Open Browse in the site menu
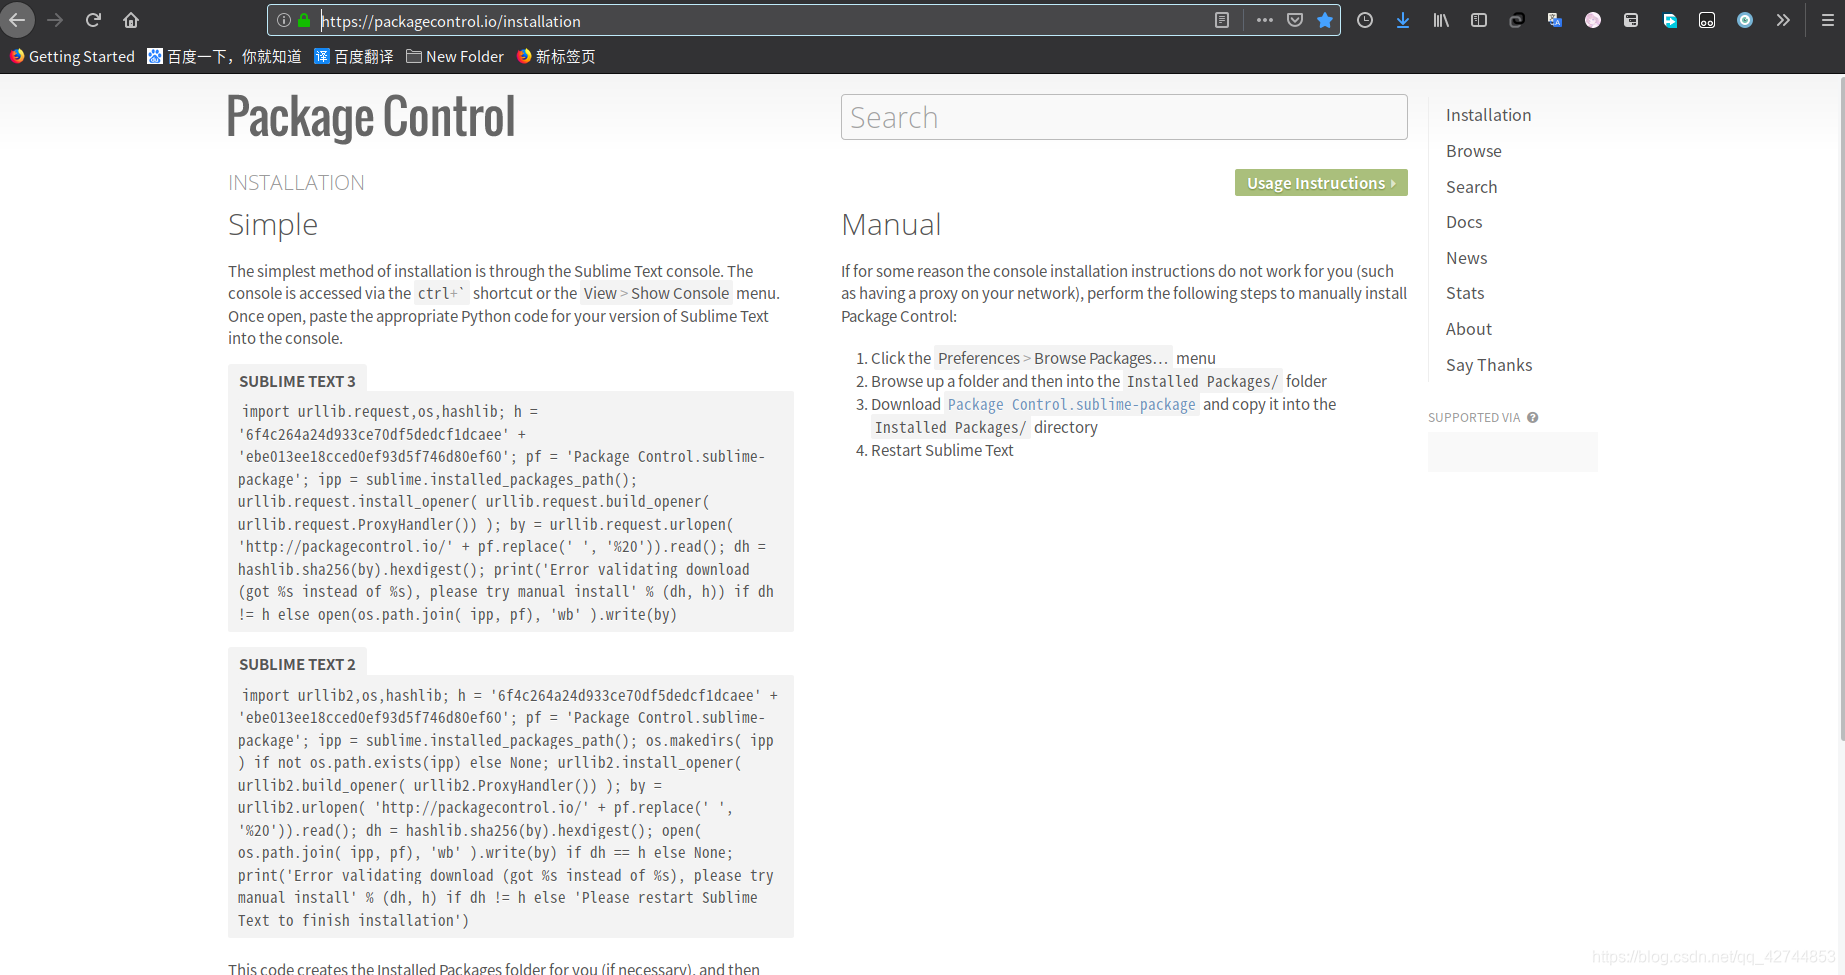 click(x=1474, y=151)
